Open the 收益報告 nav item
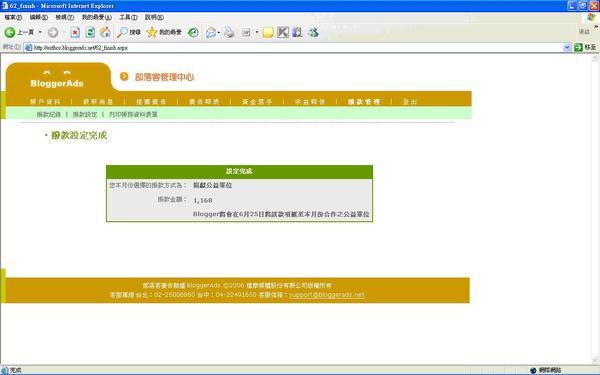Image resolution: width=600 pixels, height=375 pixels. tap(310, 101)
